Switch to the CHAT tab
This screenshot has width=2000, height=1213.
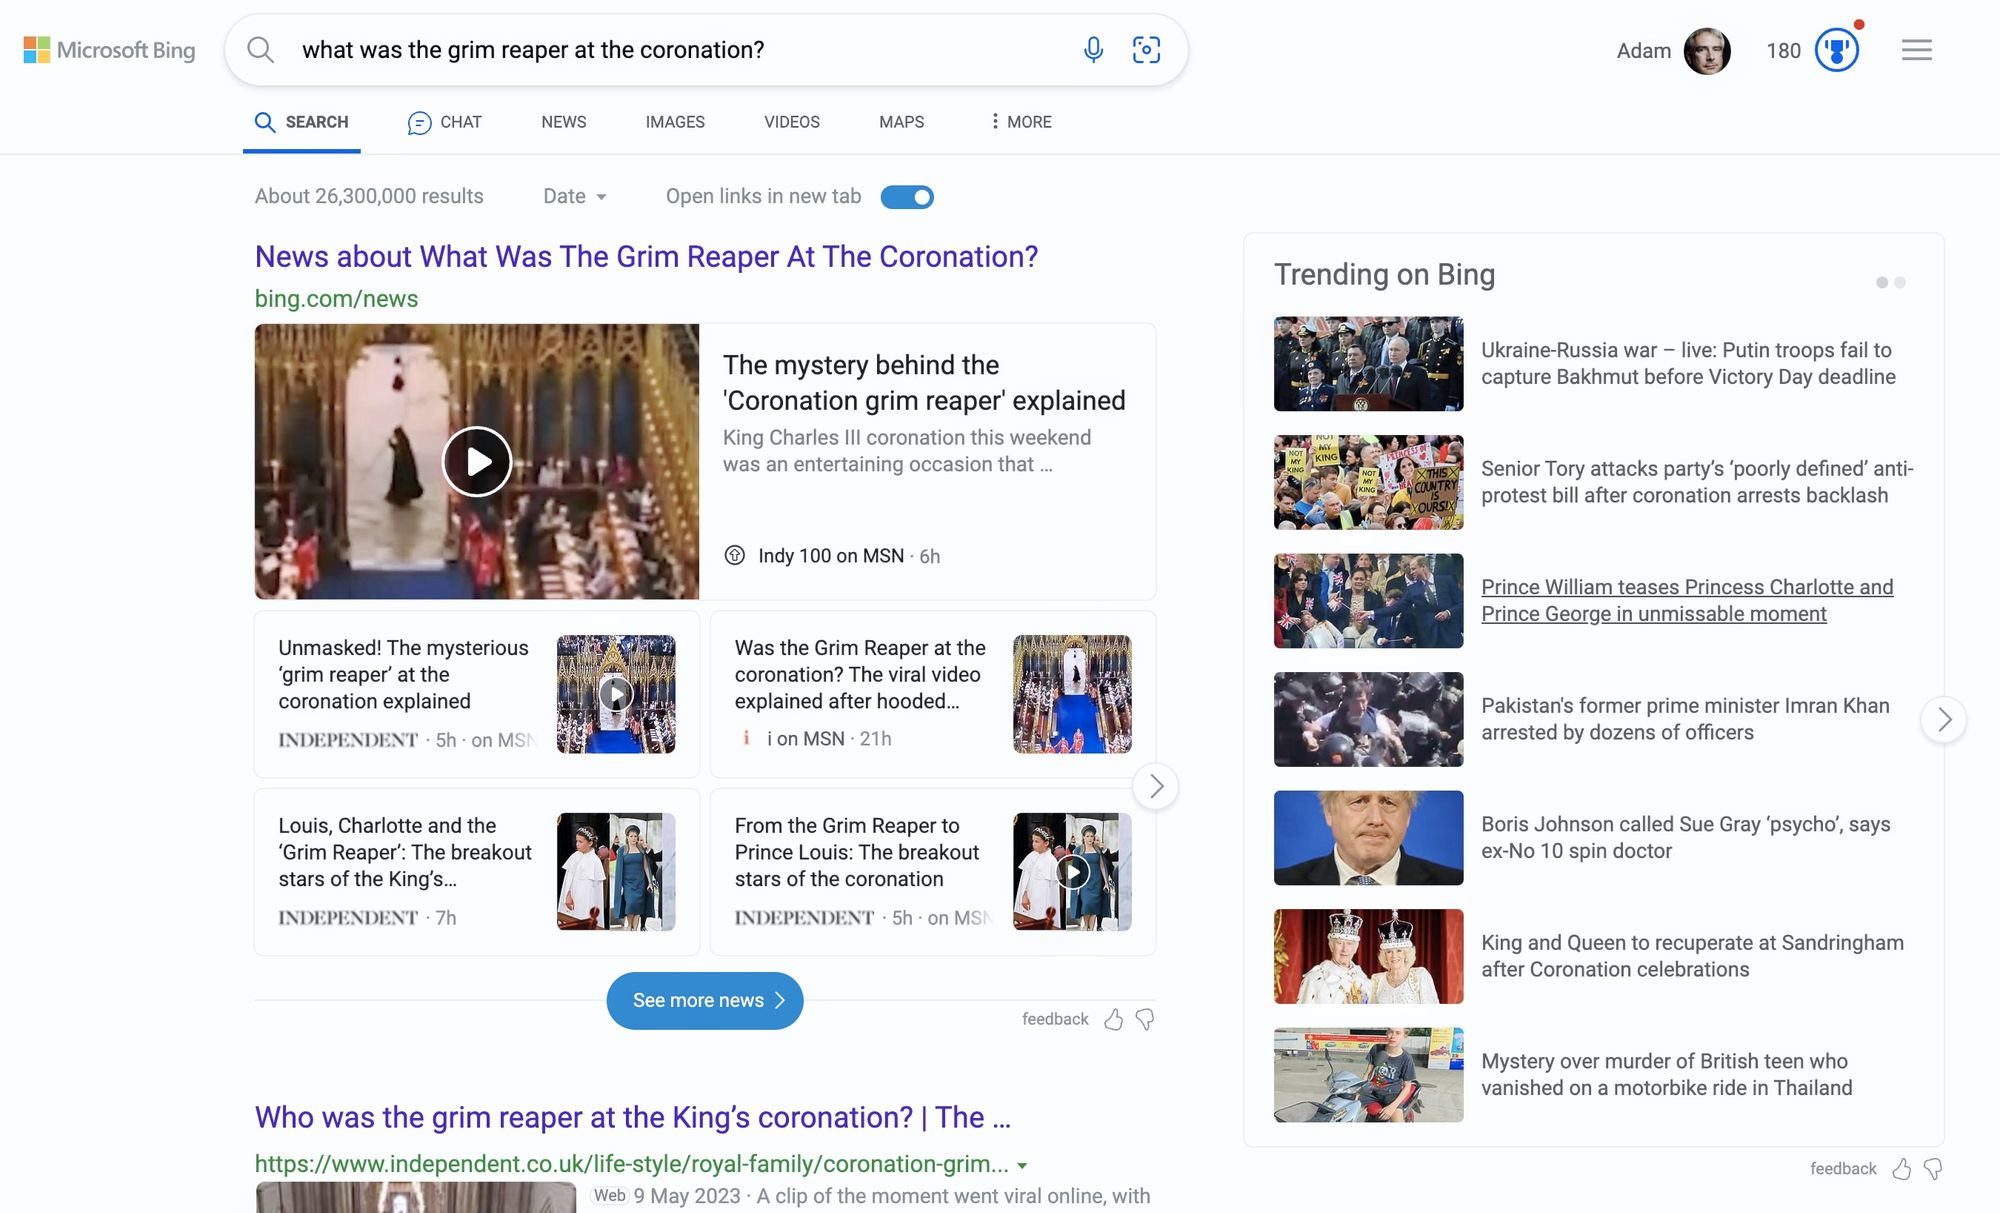point(445,122)
